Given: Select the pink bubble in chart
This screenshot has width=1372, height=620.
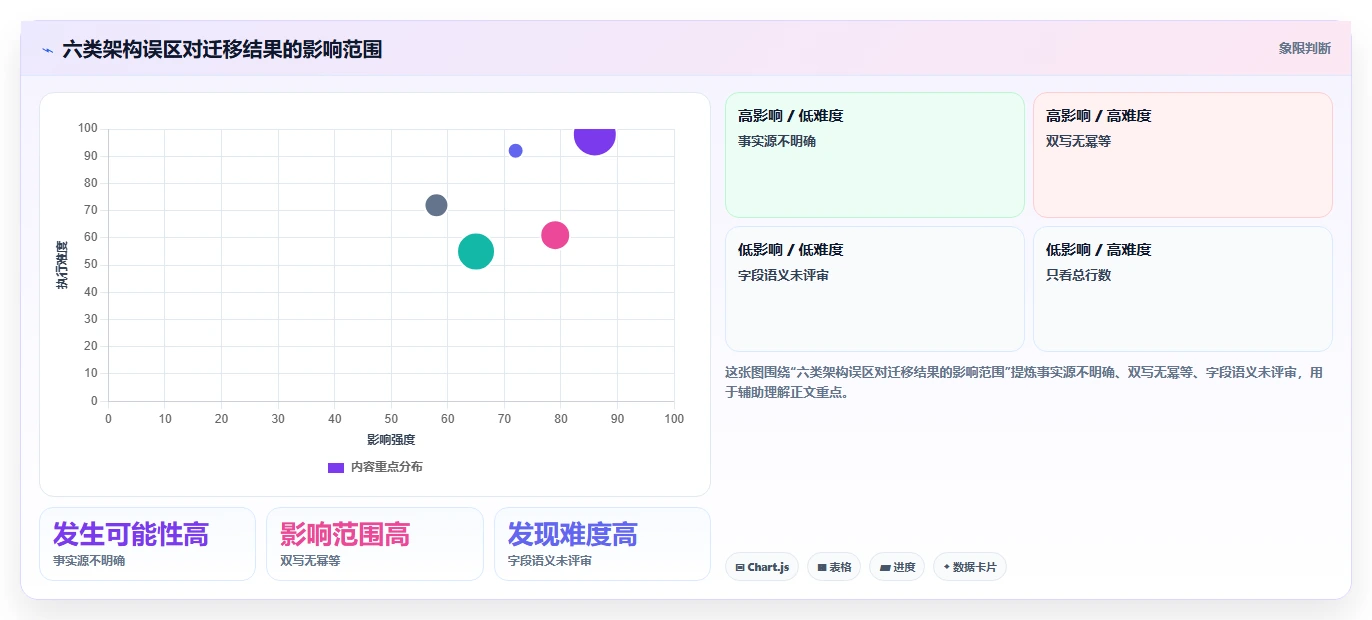Looking at the screenshot, I should tap(555, 235).
